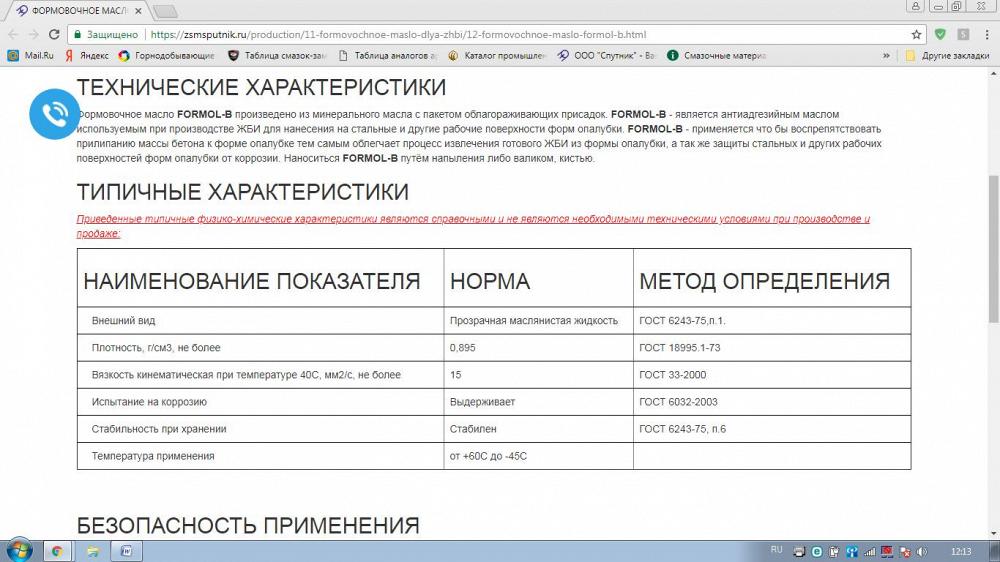Open the Windows Start menu
Screen dimensions: 1000x562
(x=19, y=550)
